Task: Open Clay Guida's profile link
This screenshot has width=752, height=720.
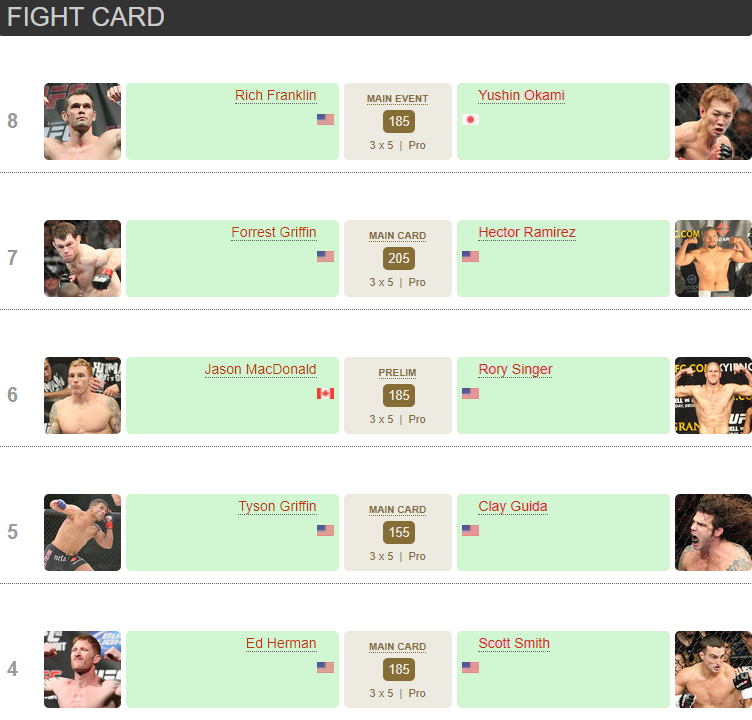Action: 512,506
